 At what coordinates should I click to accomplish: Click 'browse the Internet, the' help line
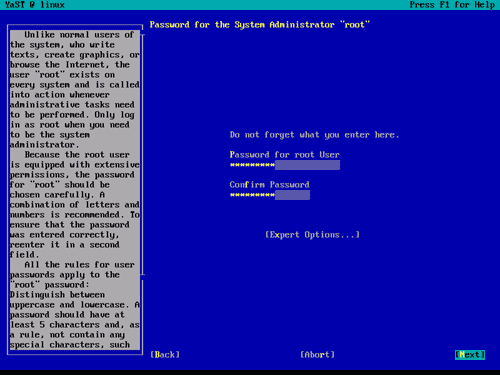pyautogui.click(x=70, y=65)
